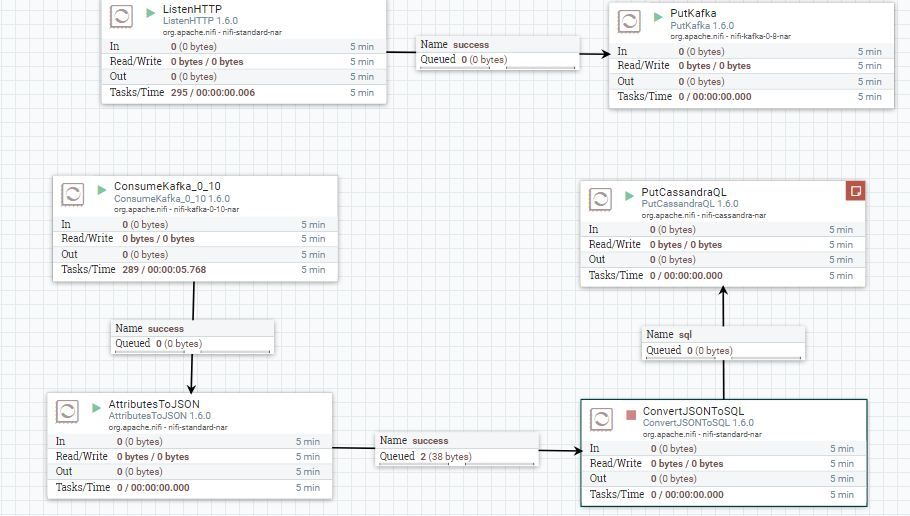The image size is (910, 516).
Task: Click the stopped status square on ConvertJSONToSQL
Action: 631,415
